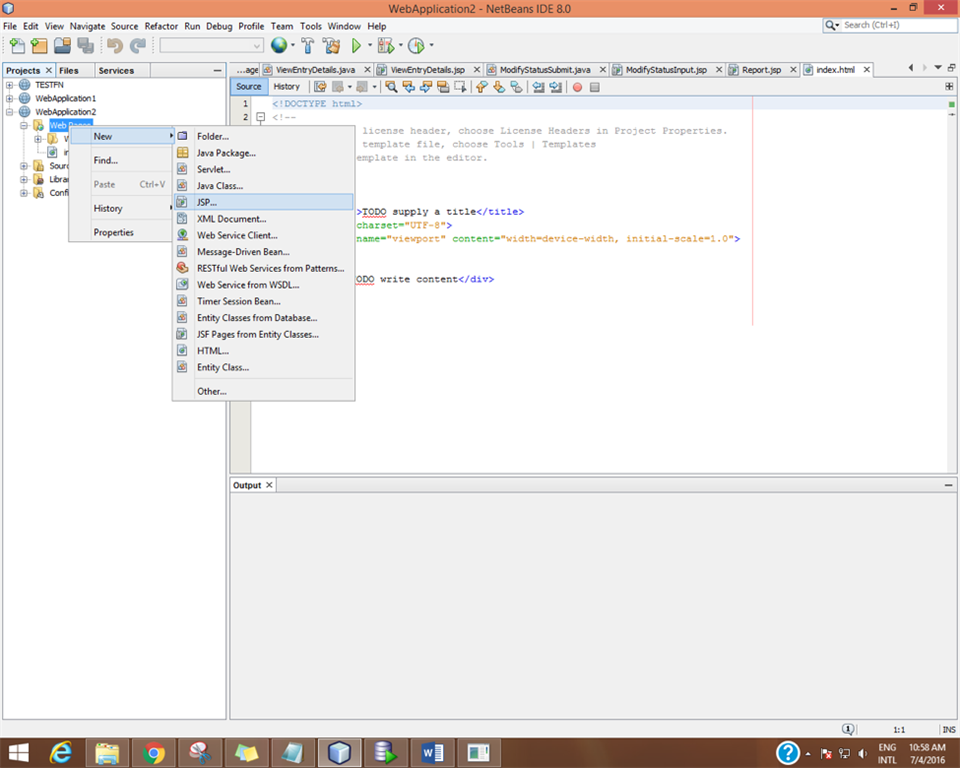Click Properties in the context menu
The height and width of the screenshot is (768, 960).
click(113, 233)
